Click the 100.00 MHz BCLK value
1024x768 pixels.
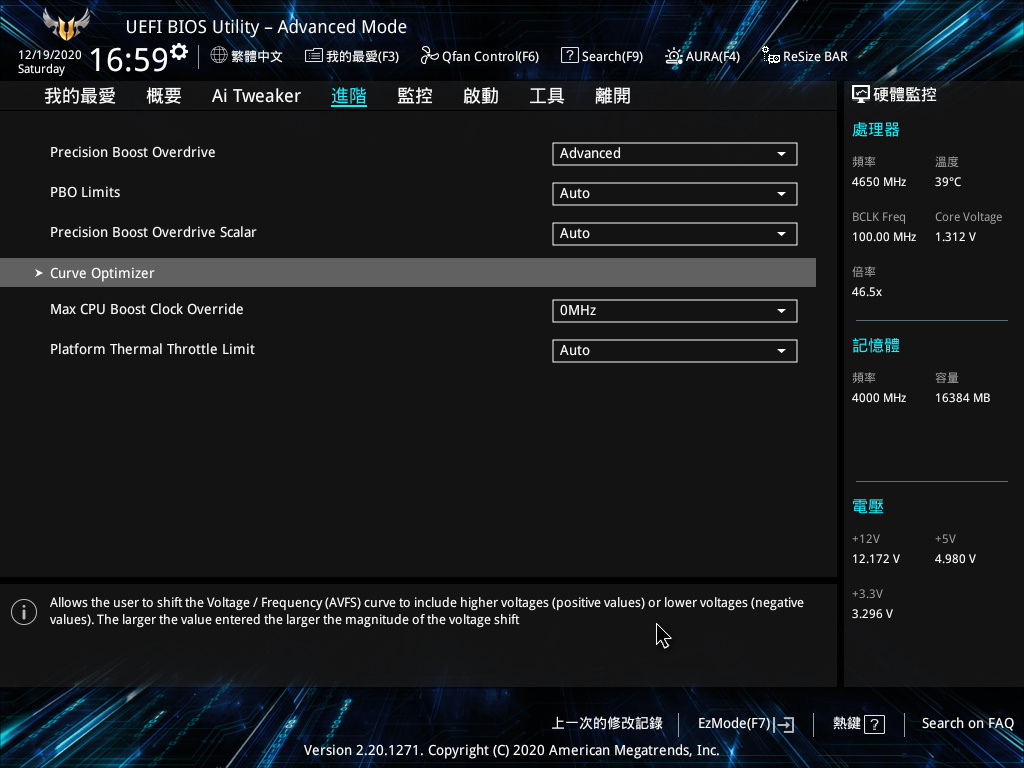coord(884,236)
